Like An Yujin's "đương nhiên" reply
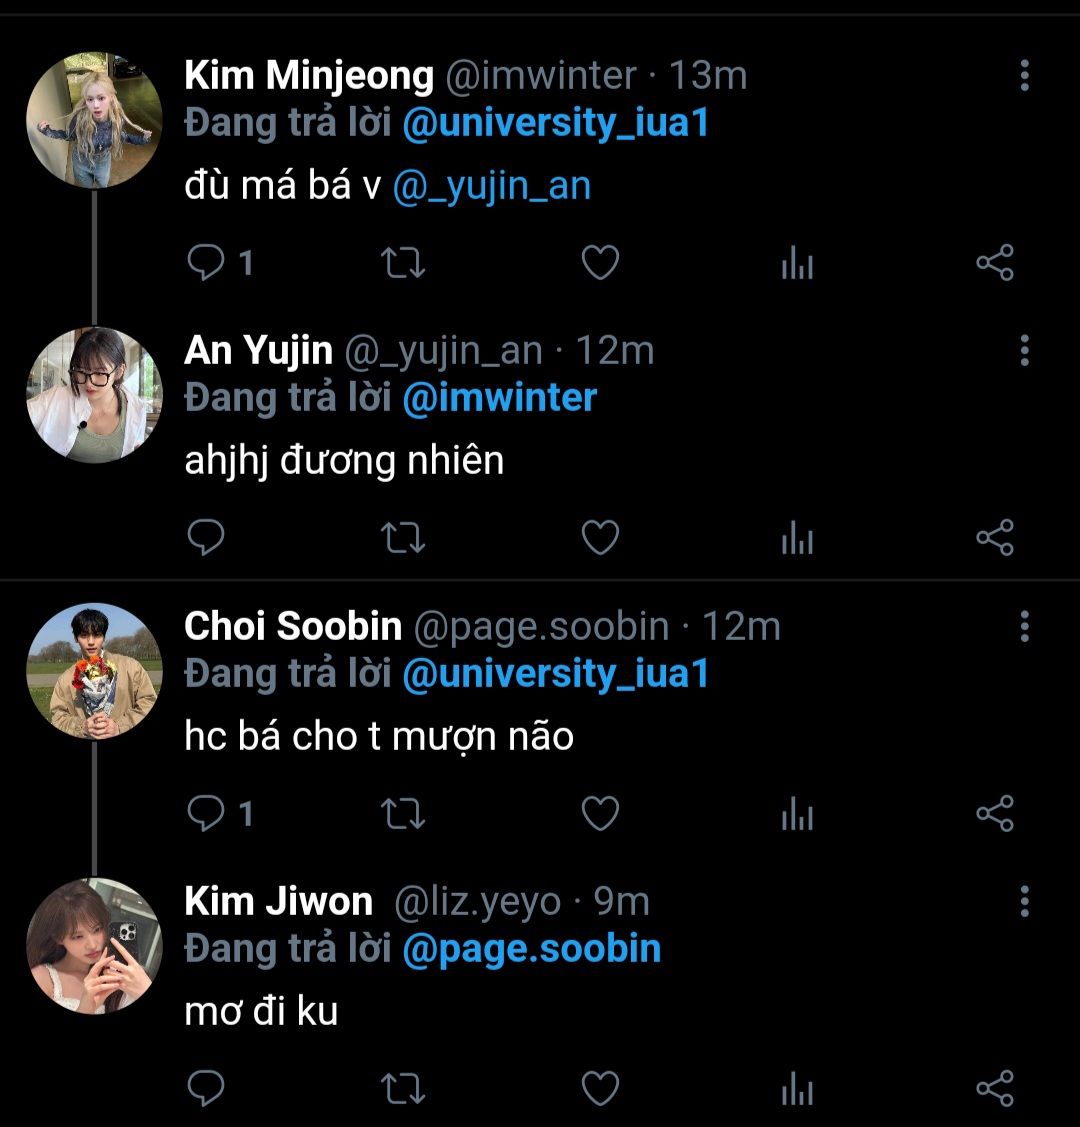Image resolution: width=1080 pixels, height=1127 pixels. pyautogui.click(x=600, y=539)
